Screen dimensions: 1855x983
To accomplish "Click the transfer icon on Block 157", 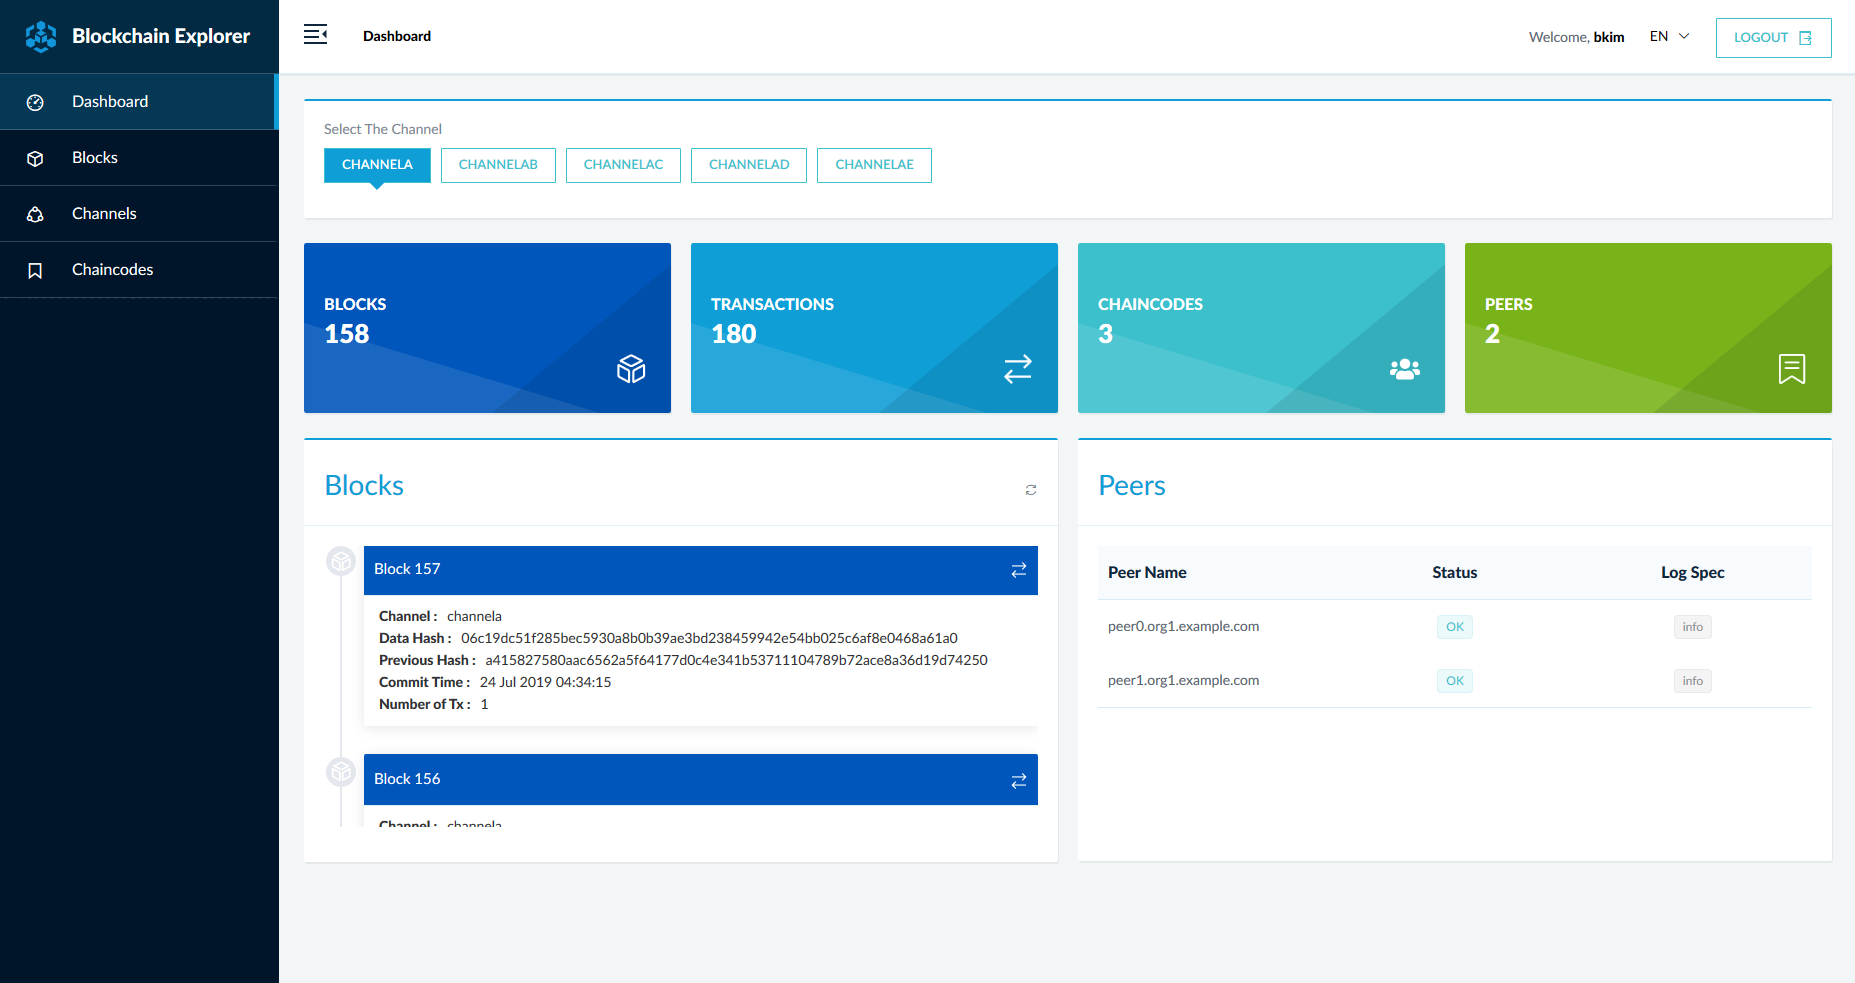I will point(1018,570).
